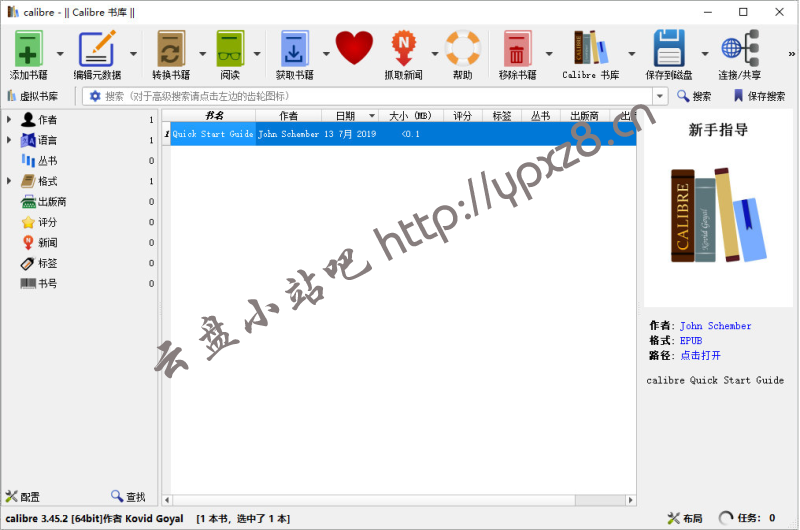Open dropdown arrow beside 转换书籍
This screenshot has width=800, height=530.
coord(203,54)
